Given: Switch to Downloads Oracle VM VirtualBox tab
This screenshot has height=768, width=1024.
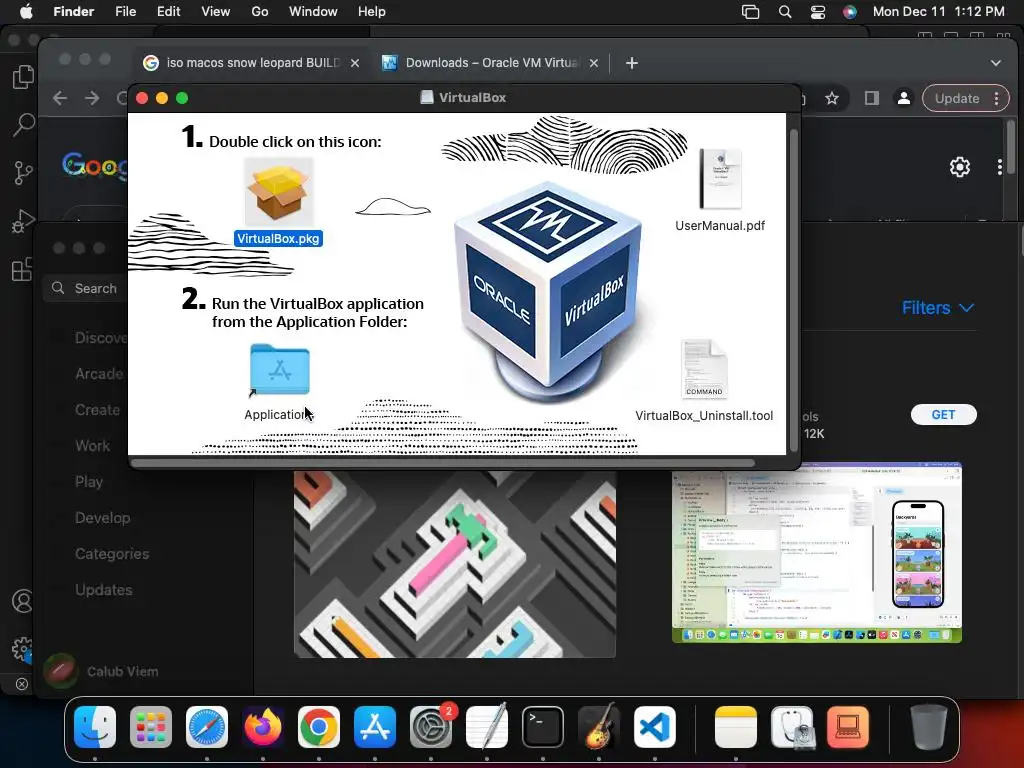Looking at the screenshot, I should coord(491,63).
